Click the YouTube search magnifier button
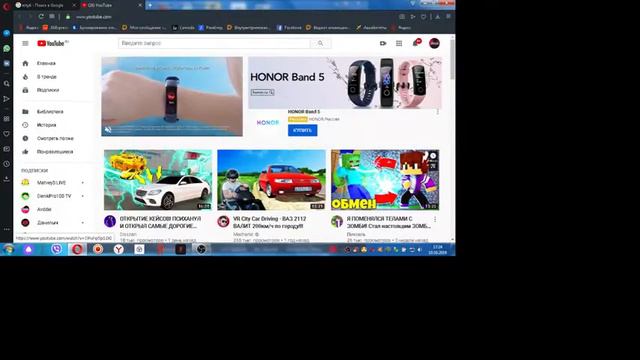The height and width of the screenshot is (360, 640). click(320, 43)
